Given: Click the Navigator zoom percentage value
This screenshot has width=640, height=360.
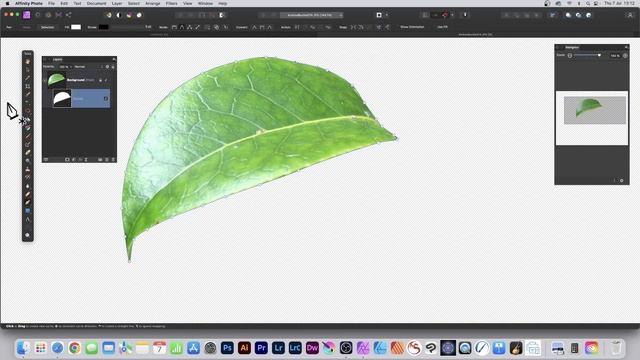Looking at the screenshot, I should click(615, 56).
